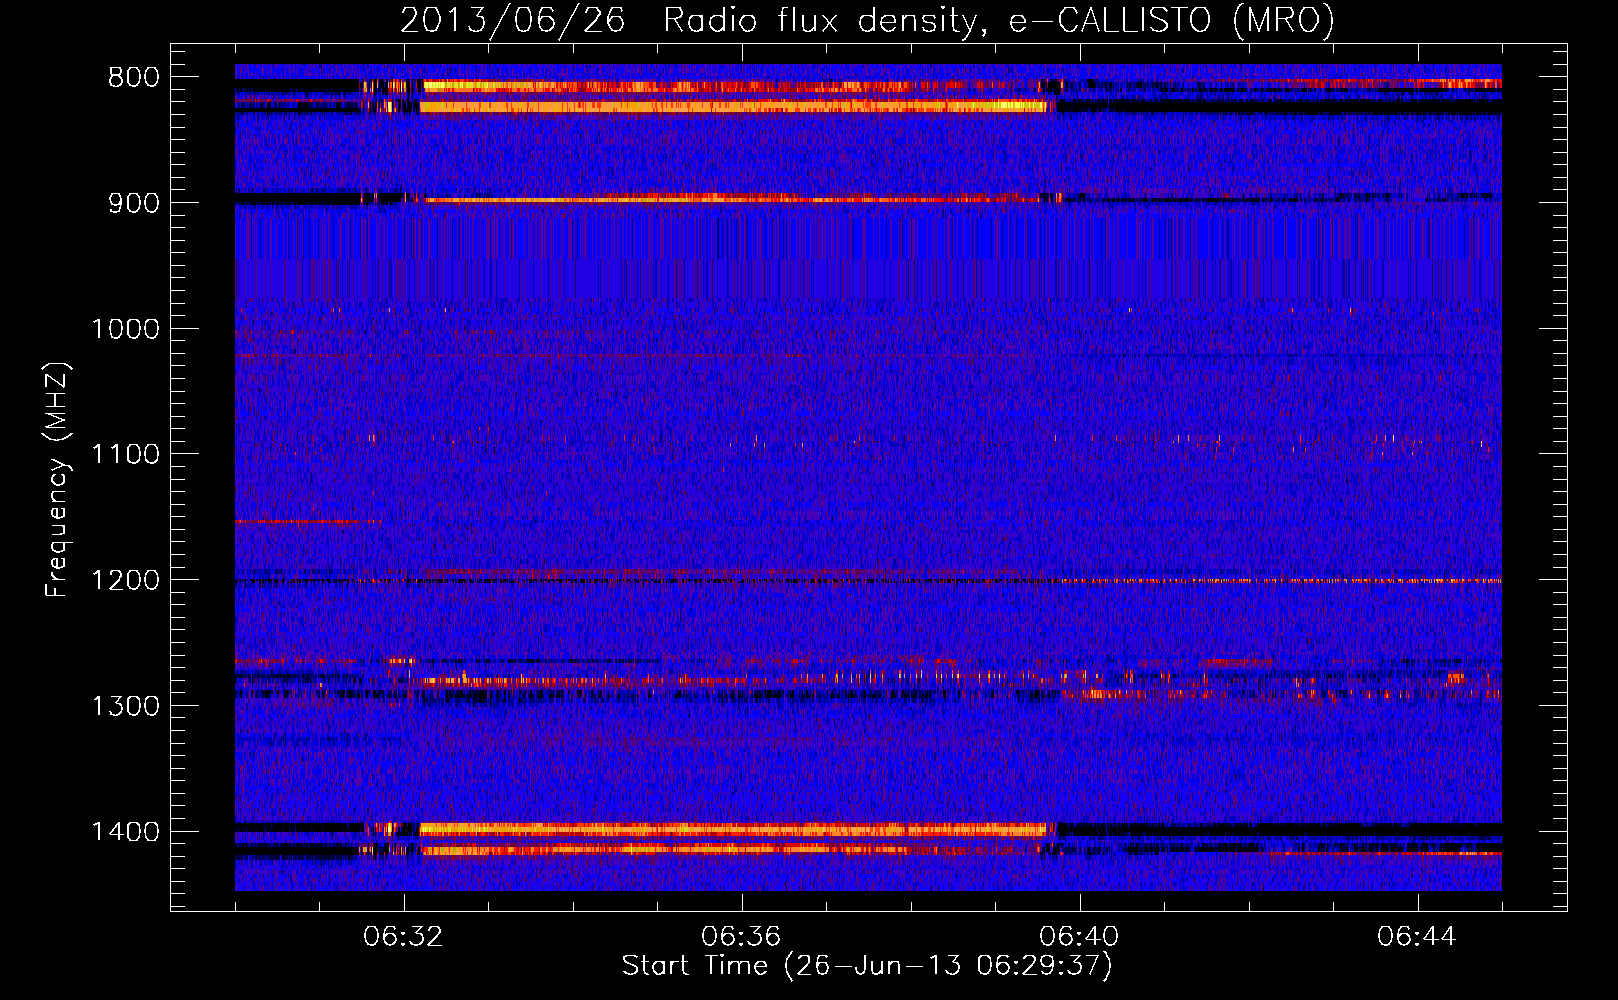This screenshot has width=1618, height=1000.
Task: Select the 800 frequency axis label
Action: 134,78
